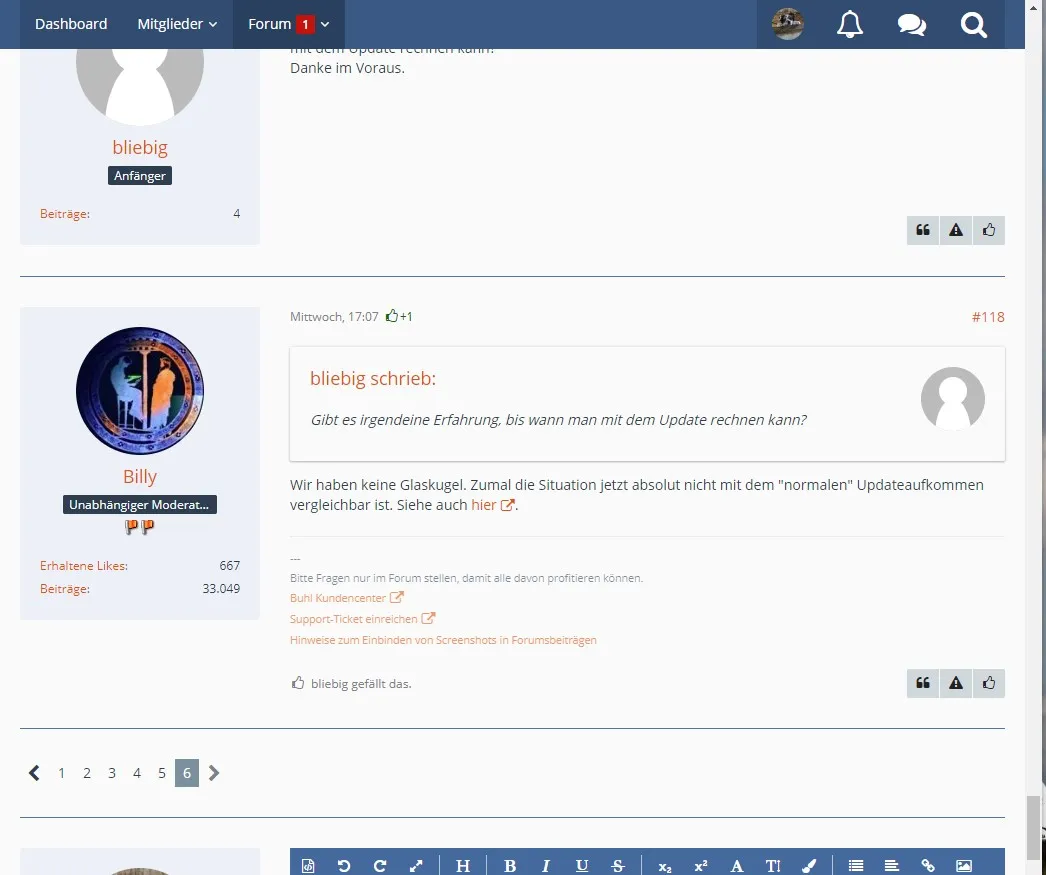Open the heading dropdown in editor toolbar
The width and height of the screenshot is (1046, 875).
[x=462, y=866]
